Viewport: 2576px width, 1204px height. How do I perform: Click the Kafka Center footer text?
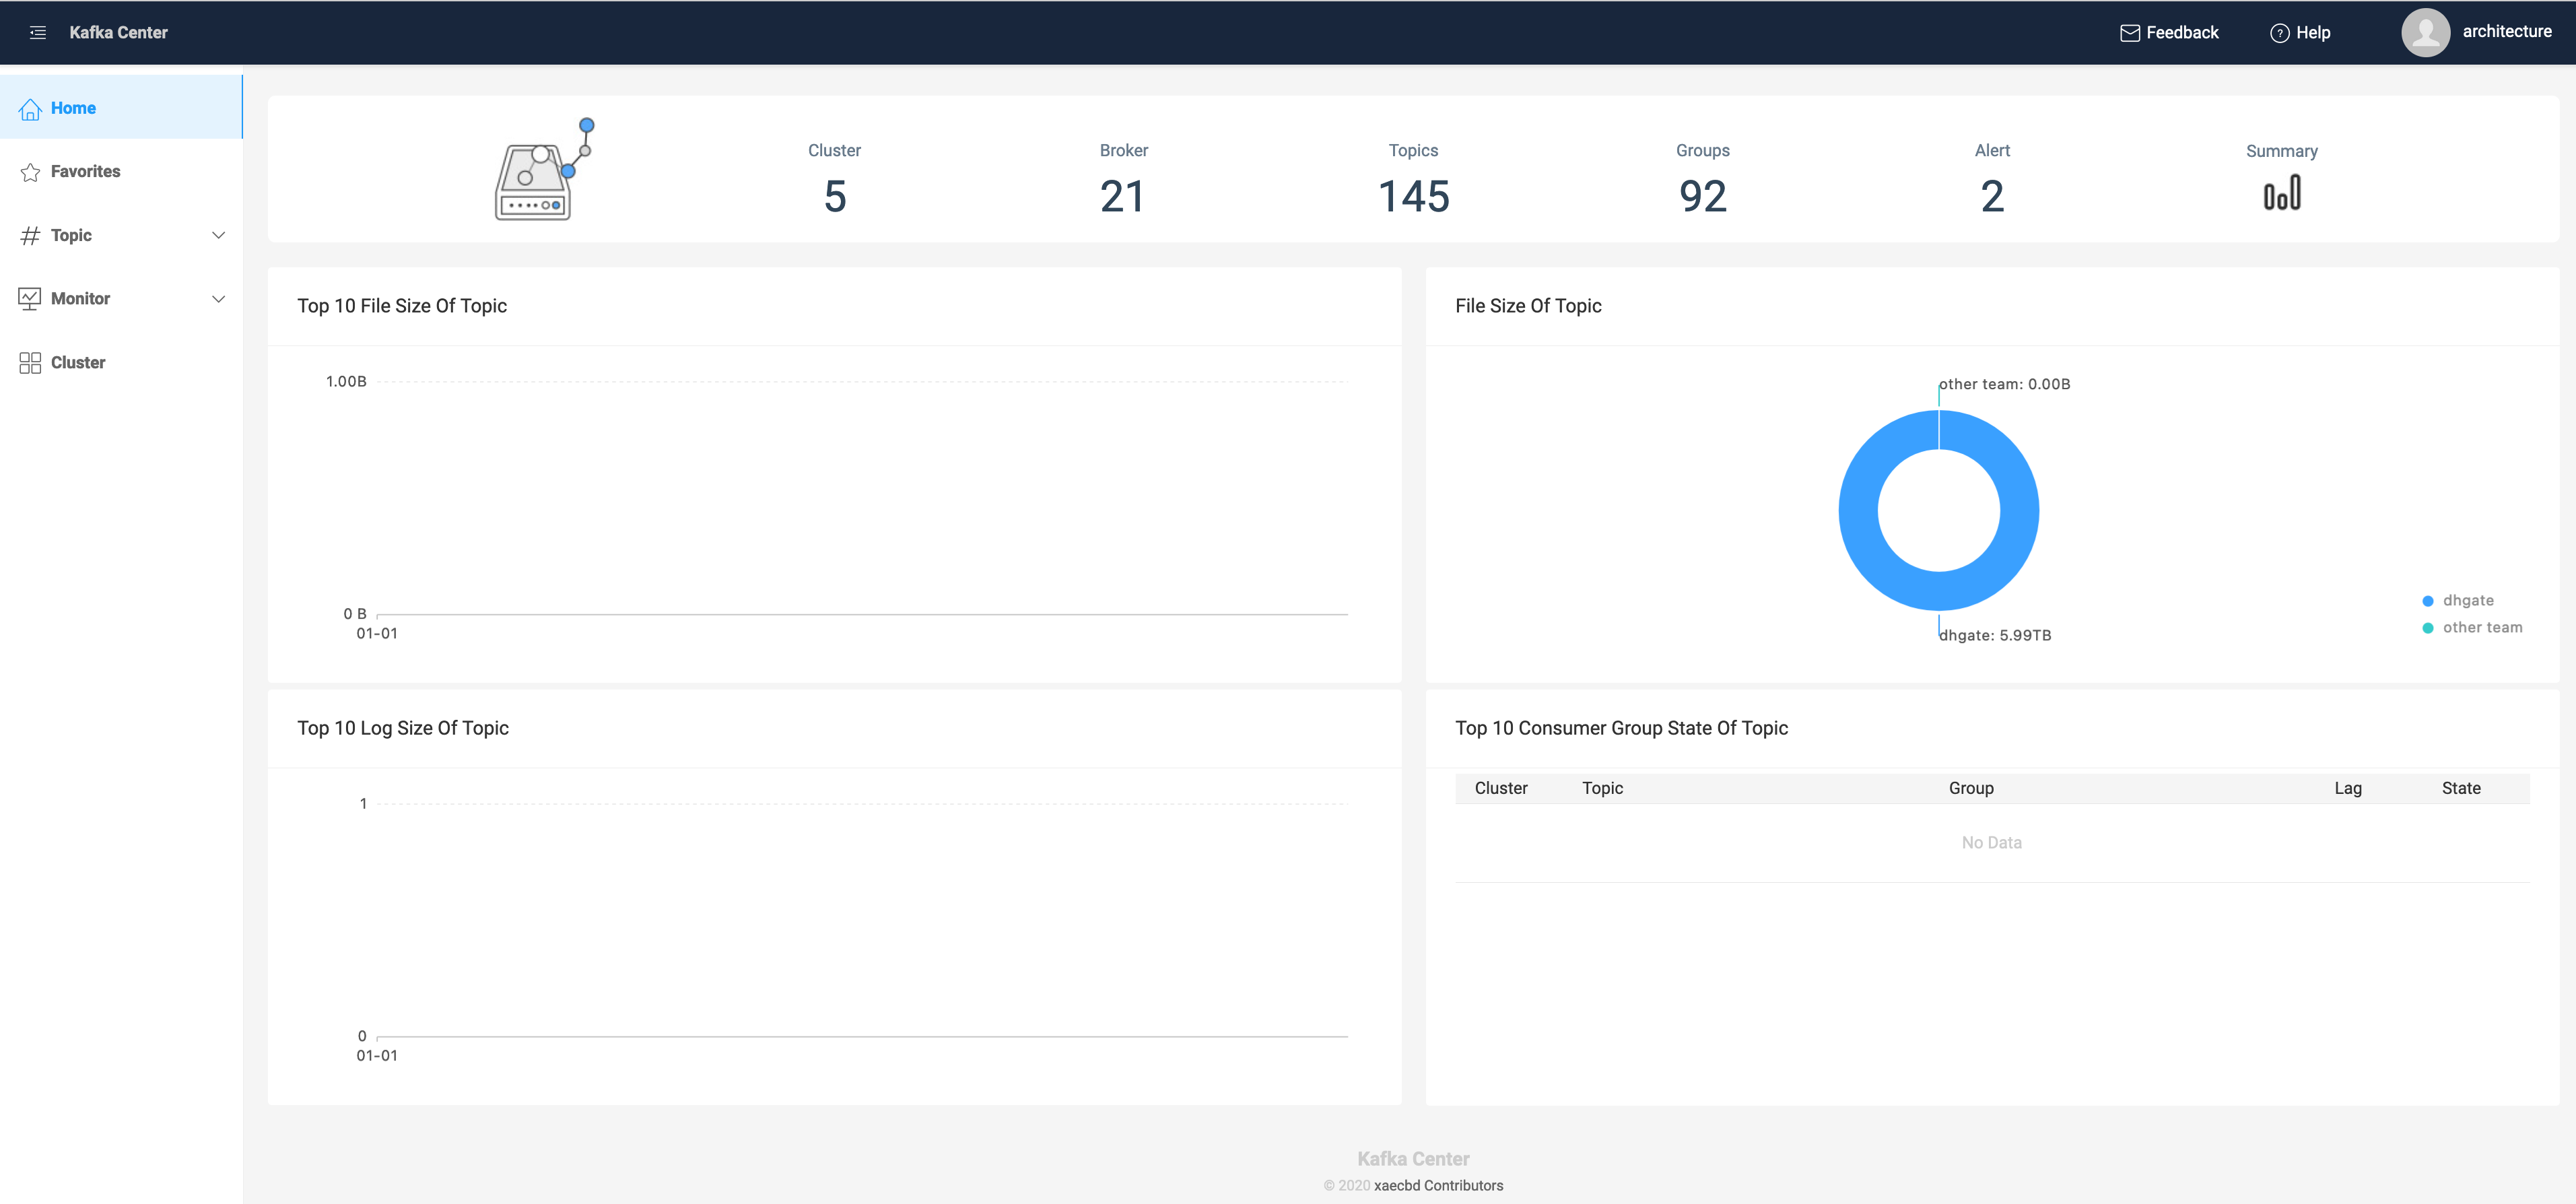[x=1413, y=1159]
